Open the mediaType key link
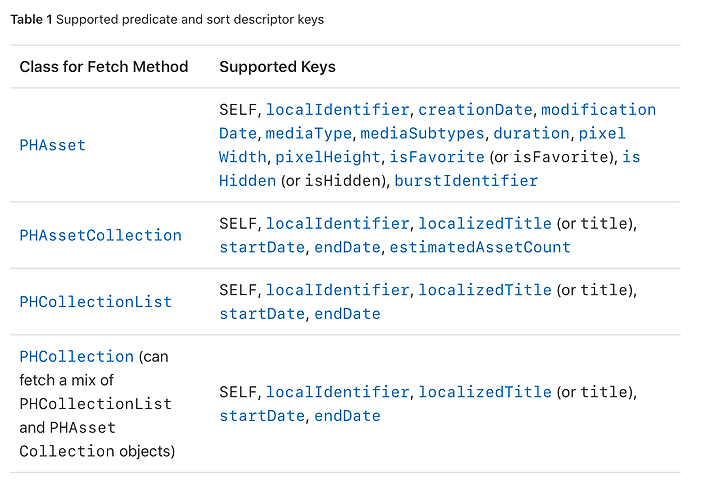The height and width of the screenshot is (502, 720). tap(309, 133)
